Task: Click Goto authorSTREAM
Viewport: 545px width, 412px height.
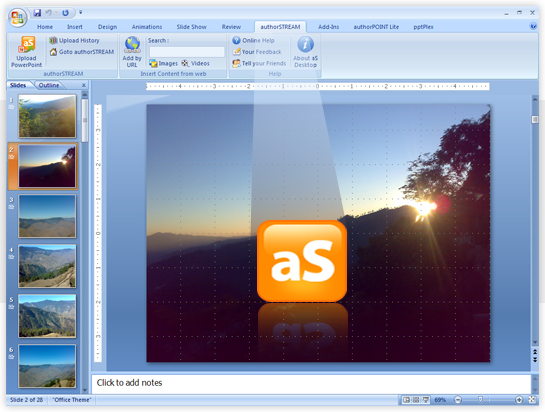Action: 82,52
